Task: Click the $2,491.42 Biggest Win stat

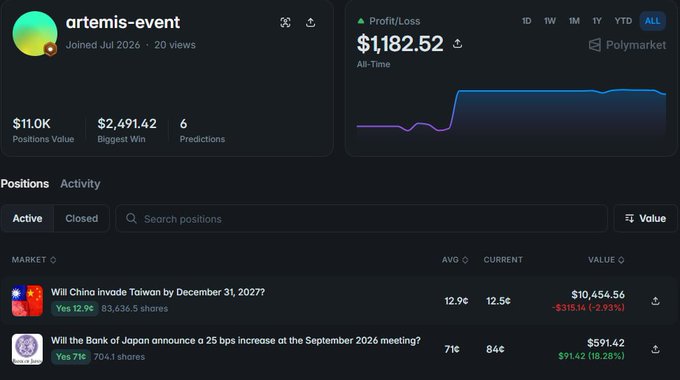Action: point(127,130)
